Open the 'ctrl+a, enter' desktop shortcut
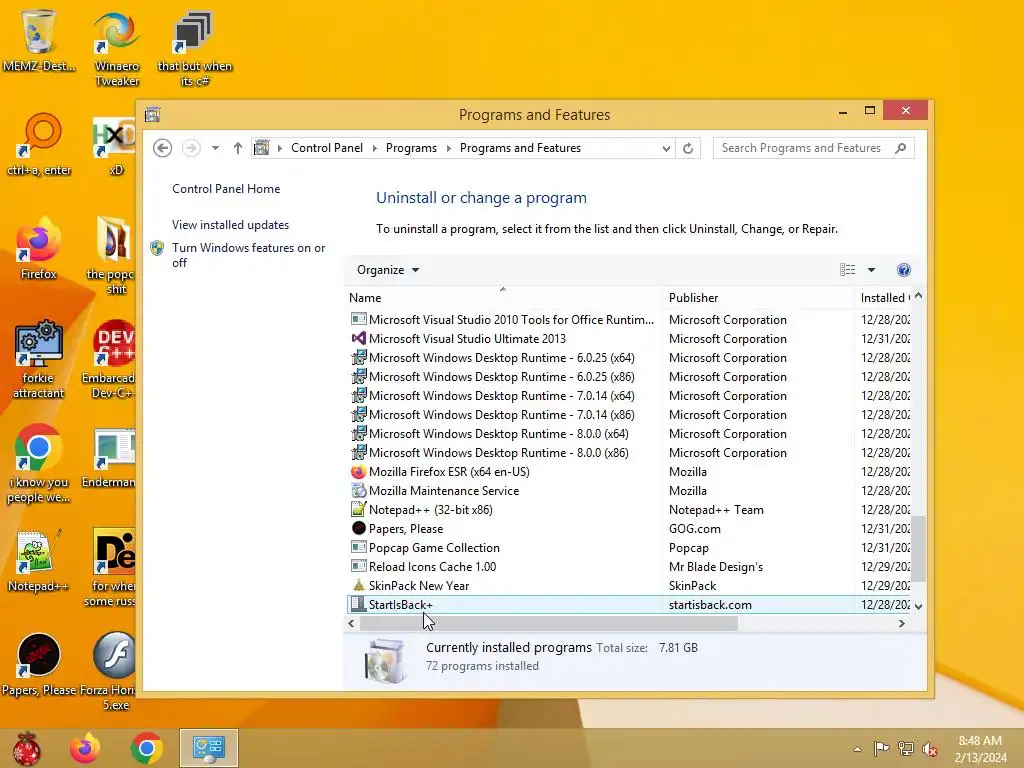The height and width of the screenshot is (768, 1024). coord(39,144)
